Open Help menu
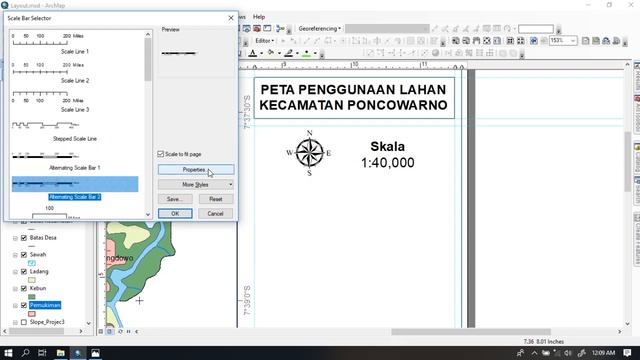640x360 pixels. coord(259,17)
